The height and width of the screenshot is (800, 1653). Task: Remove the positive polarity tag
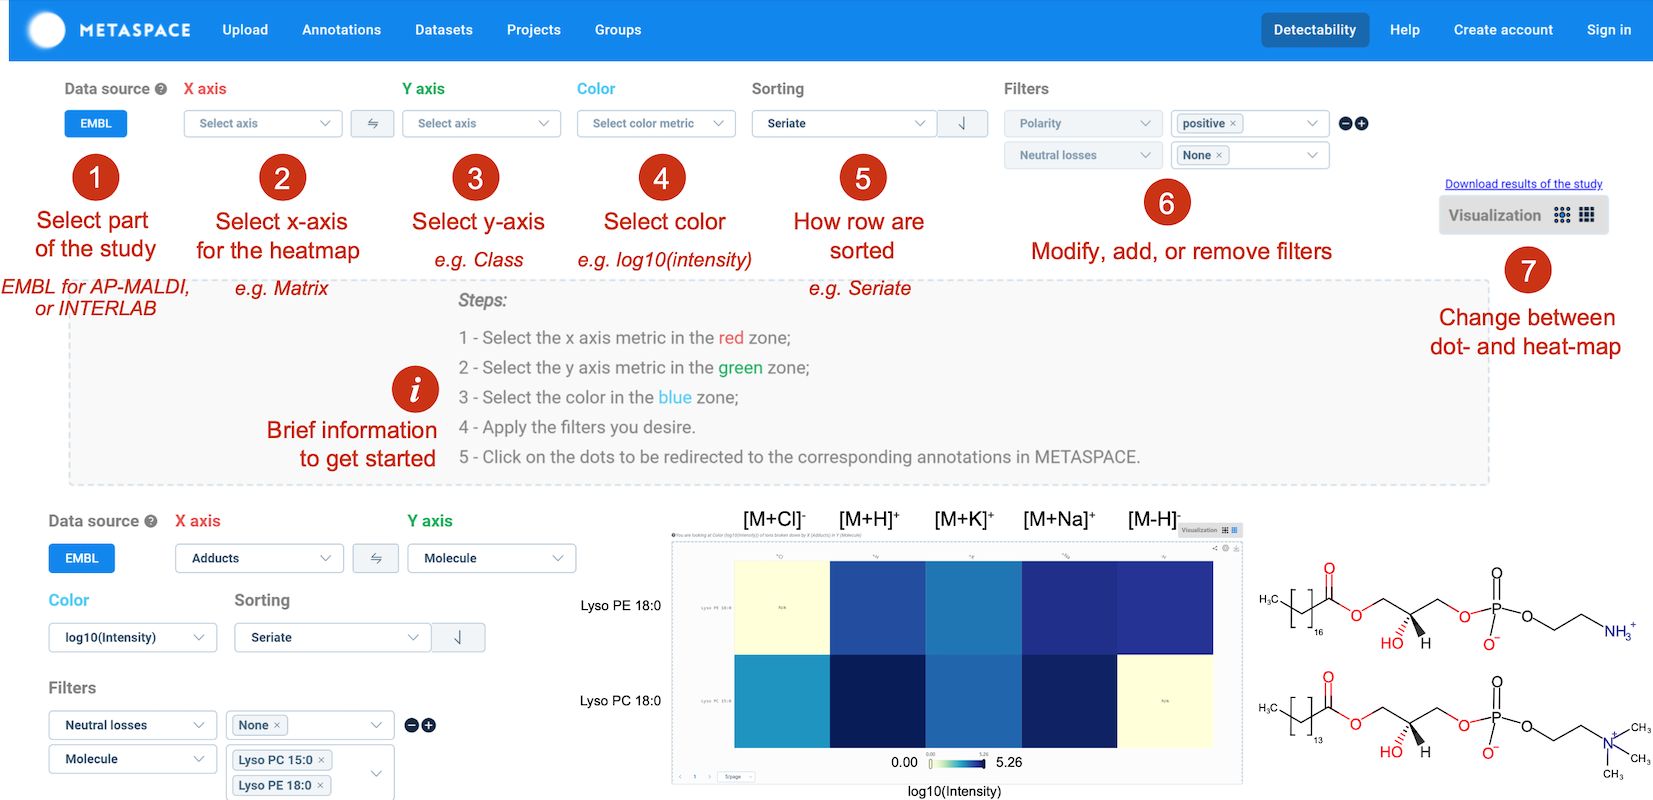click(x=1233, y=124)
